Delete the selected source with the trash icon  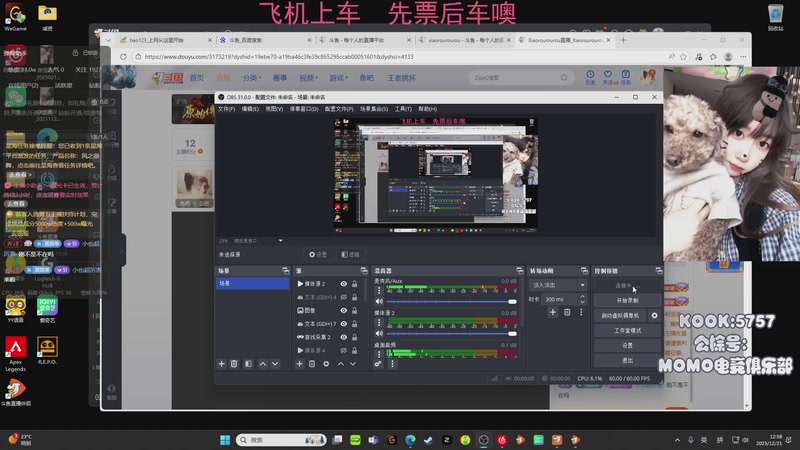click(x=312, y=364)
